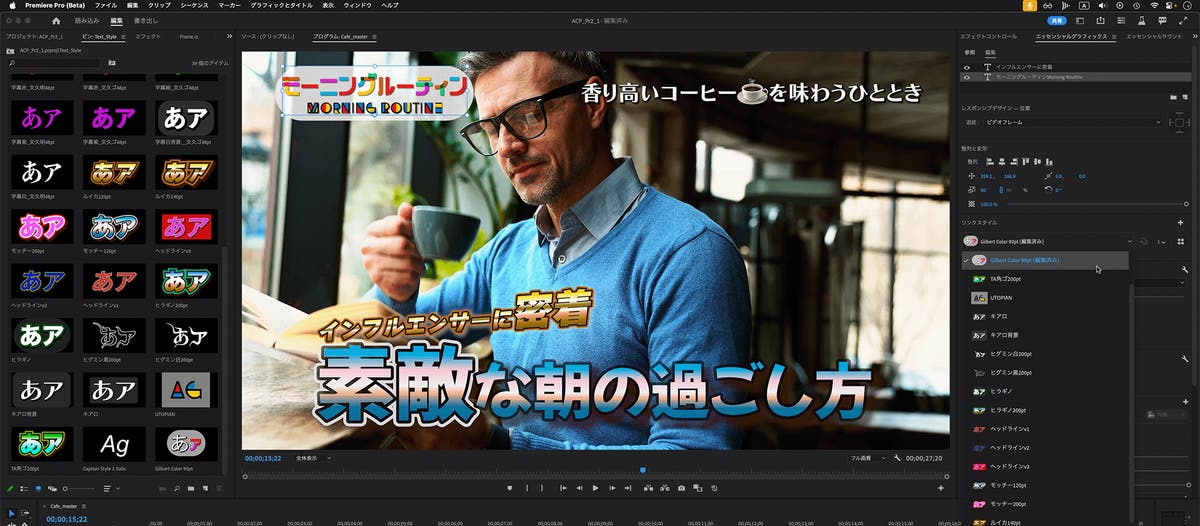Viewport: 1200px width, 526px height.
Task: Open the Beta flask icon
Action: pos(1140,20)
